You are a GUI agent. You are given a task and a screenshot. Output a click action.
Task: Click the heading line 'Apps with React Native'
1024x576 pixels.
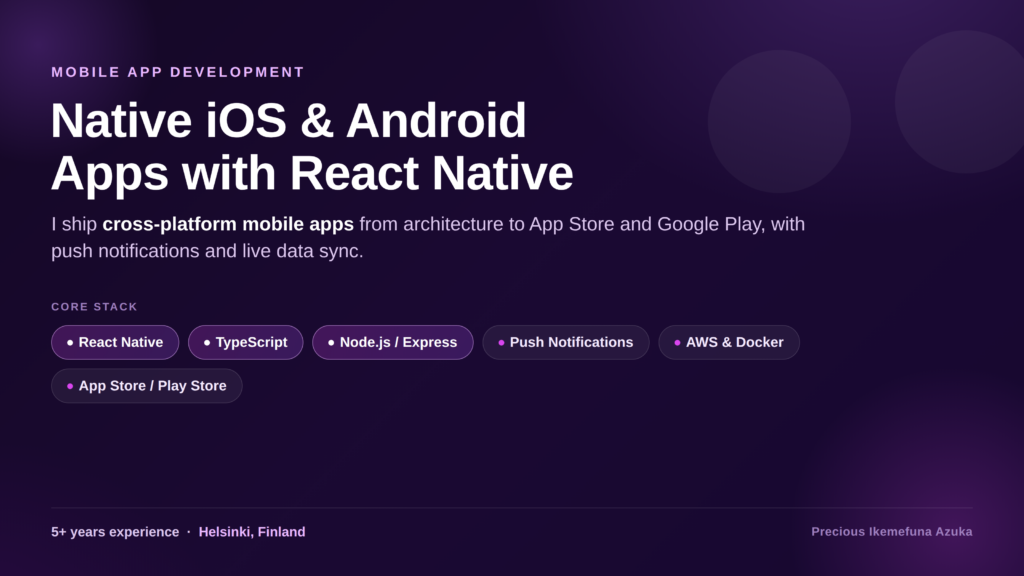pyautogui.click(x=312, y=173)
